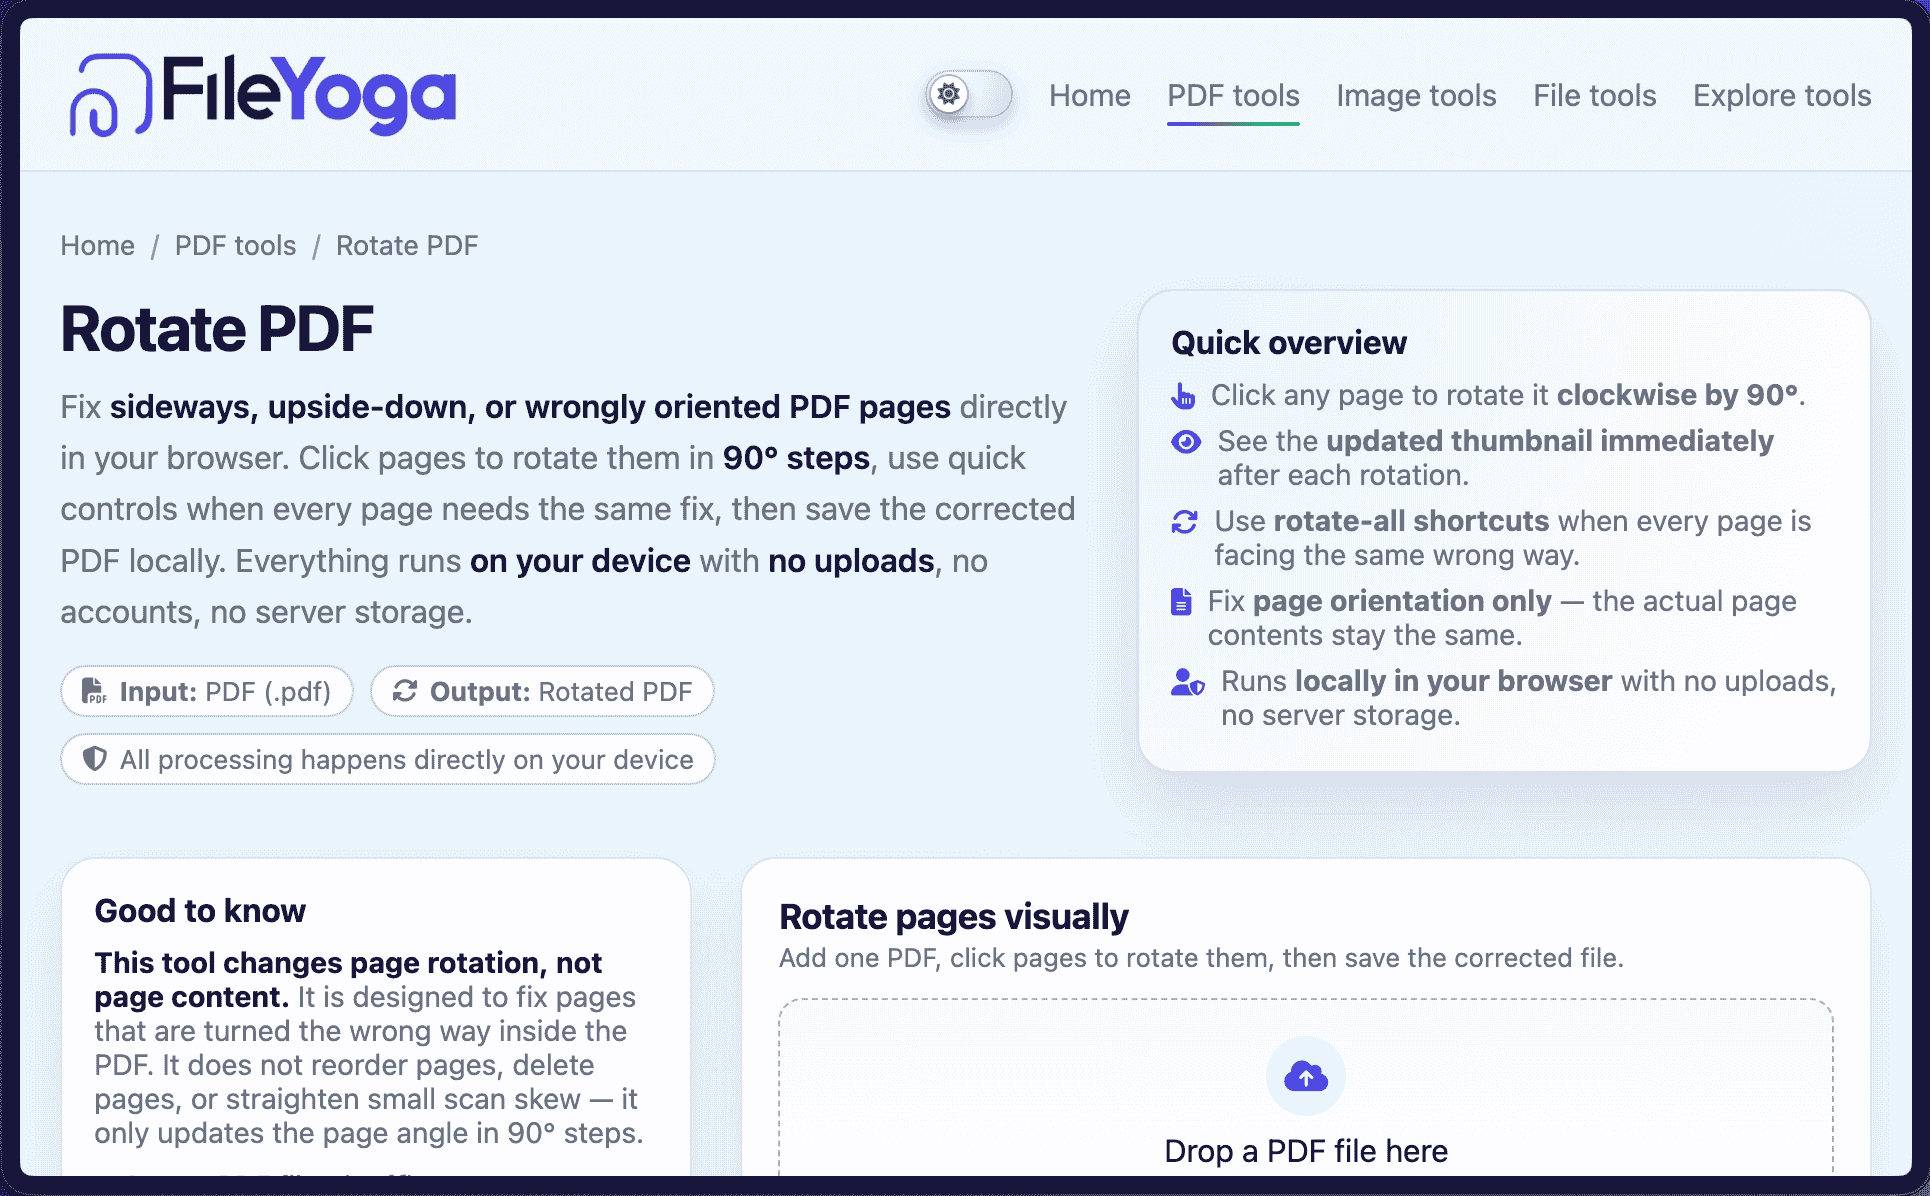
Task: Click the Rotate PDF breadcrumb item
Action: coord(407,245)
